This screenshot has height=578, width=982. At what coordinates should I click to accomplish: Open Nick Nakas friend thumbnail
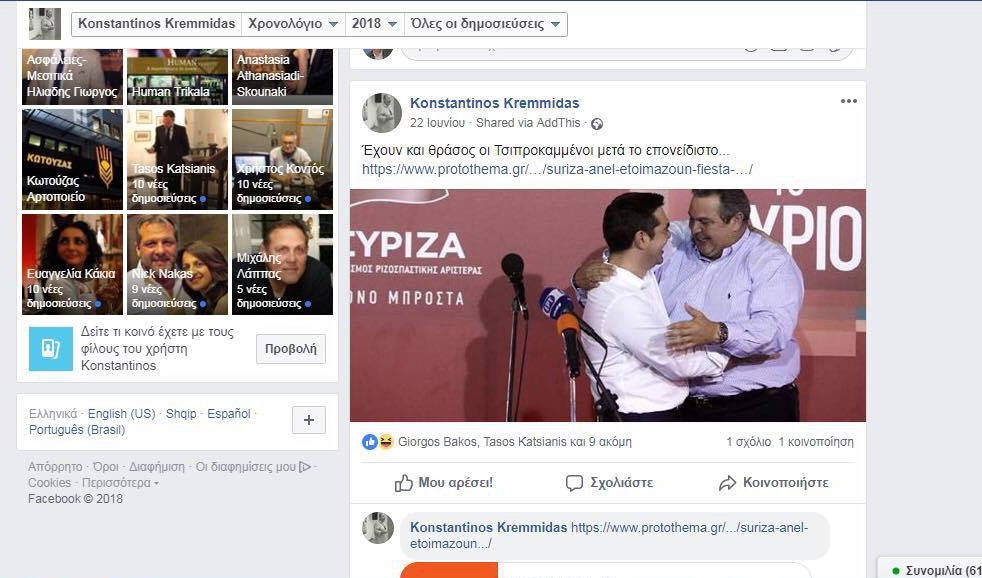pos(178,264)
